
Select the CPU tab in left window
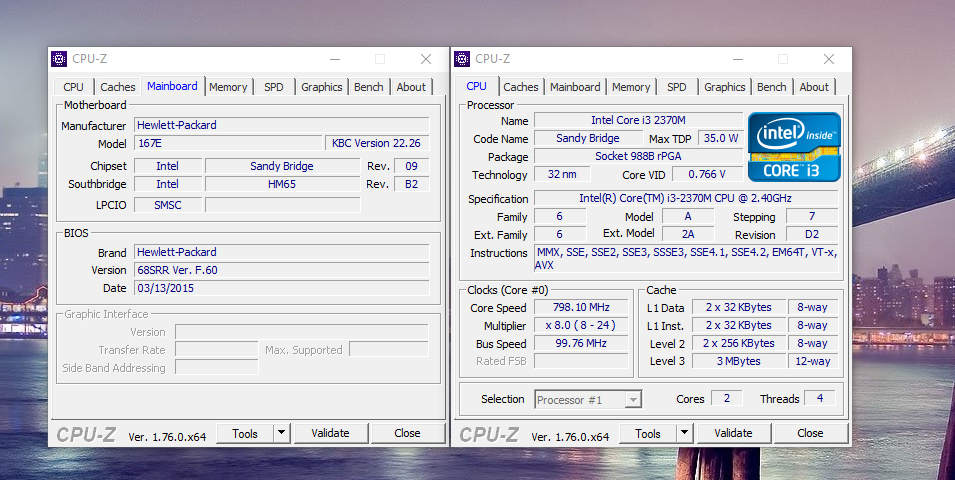point(74,87)
